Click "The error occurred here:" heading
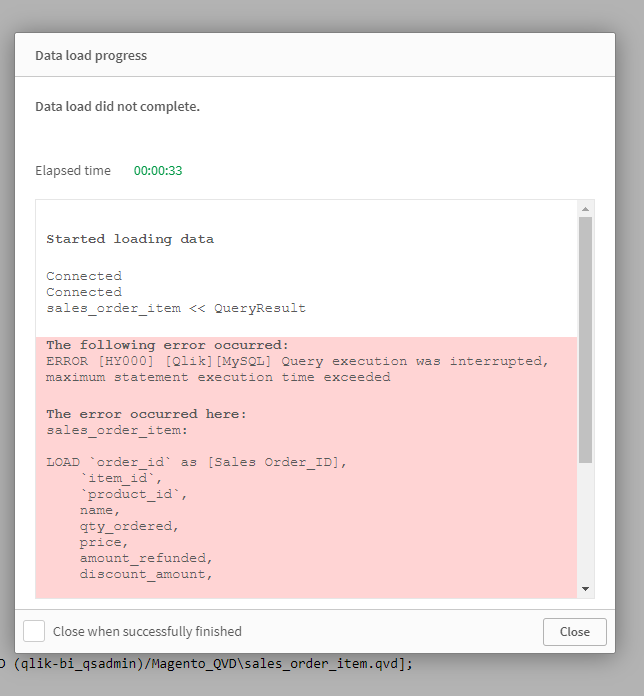Image resolution: width=644 pixels, height=696 pixels. pos(146,413)
